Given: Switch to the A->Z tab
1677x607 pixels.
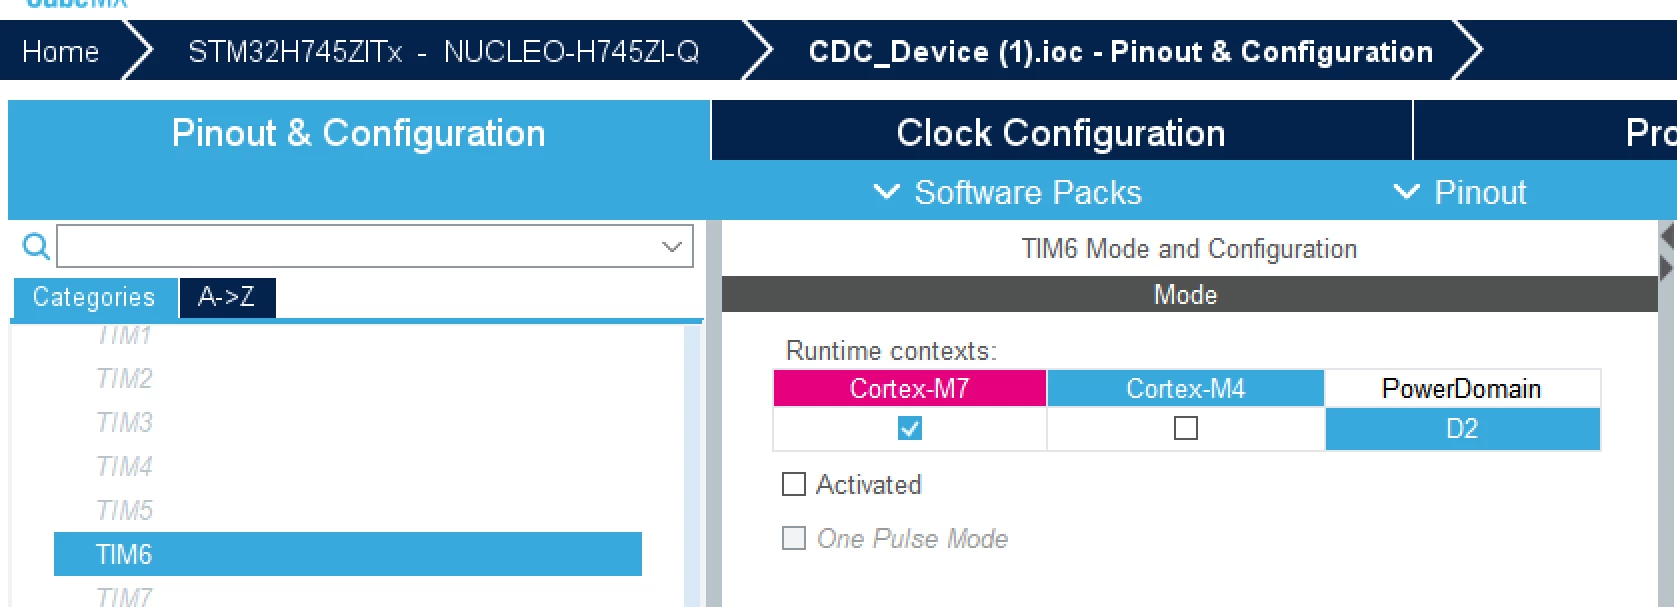Looking at the screenshot, I should (227, 297).
